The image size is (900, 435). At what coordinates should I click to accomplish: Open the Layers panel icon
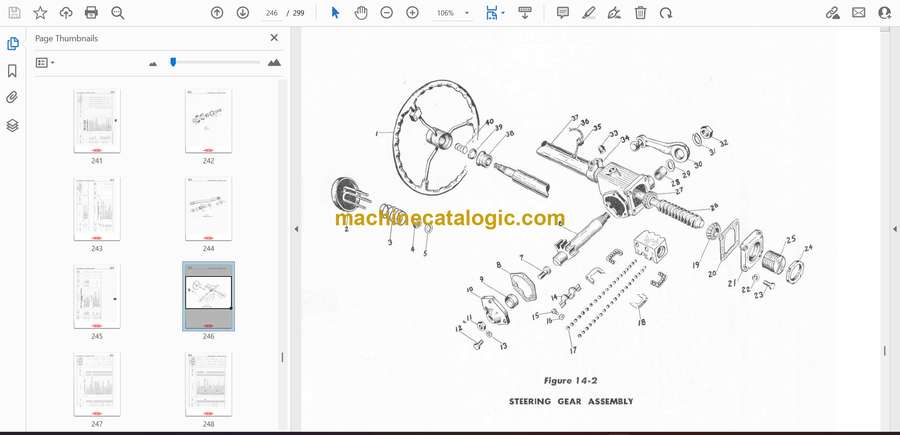point(12,126)
